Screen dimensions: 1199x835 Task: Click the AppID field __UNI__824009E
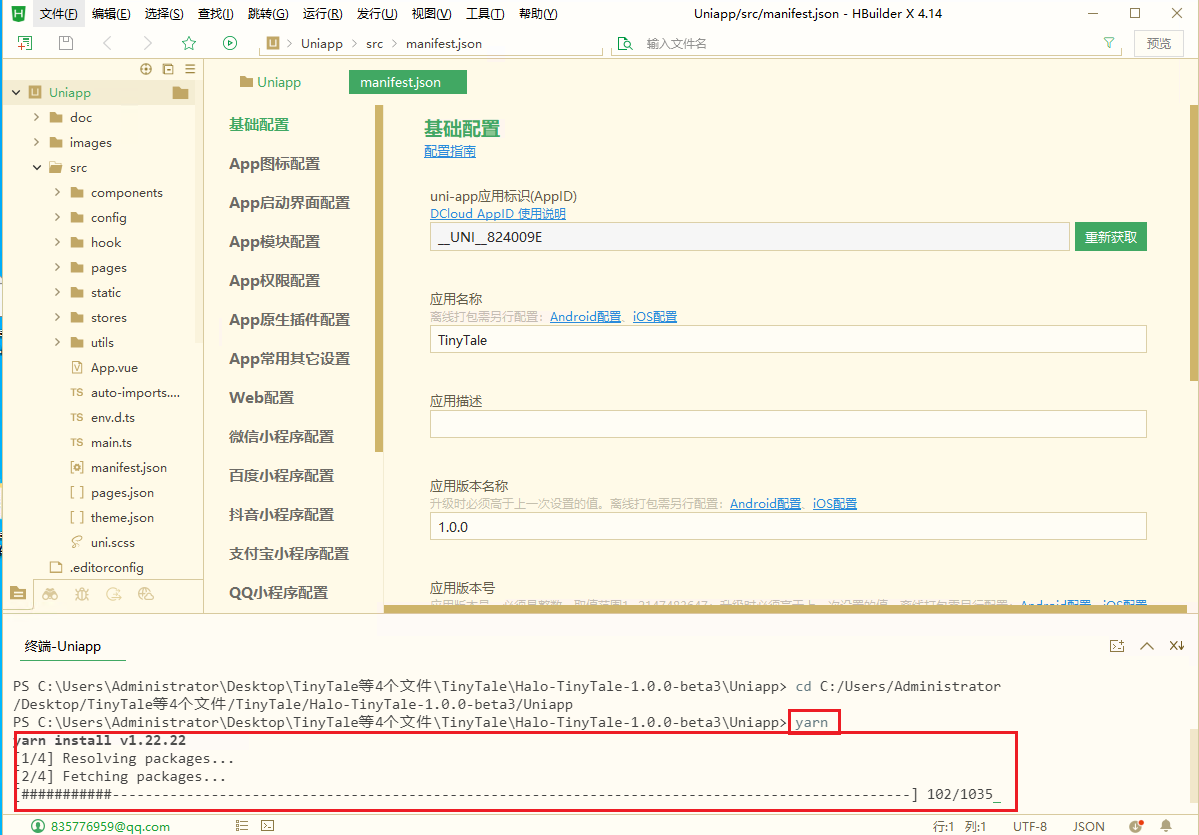pyautogui.click(x=749, y=237)
